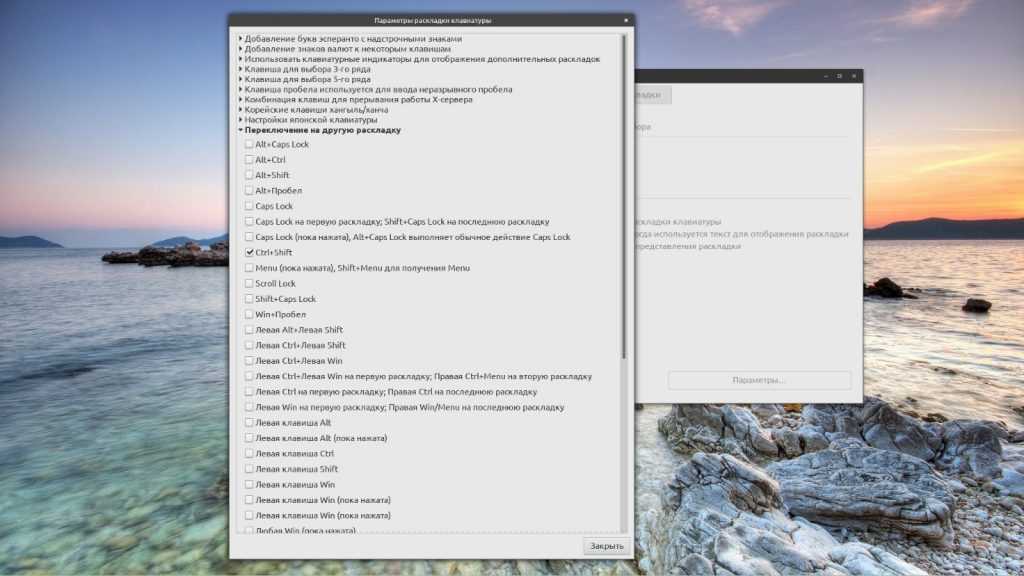Maximize the background settings window
The image size is (1024, 576).
tap(839, 76)
